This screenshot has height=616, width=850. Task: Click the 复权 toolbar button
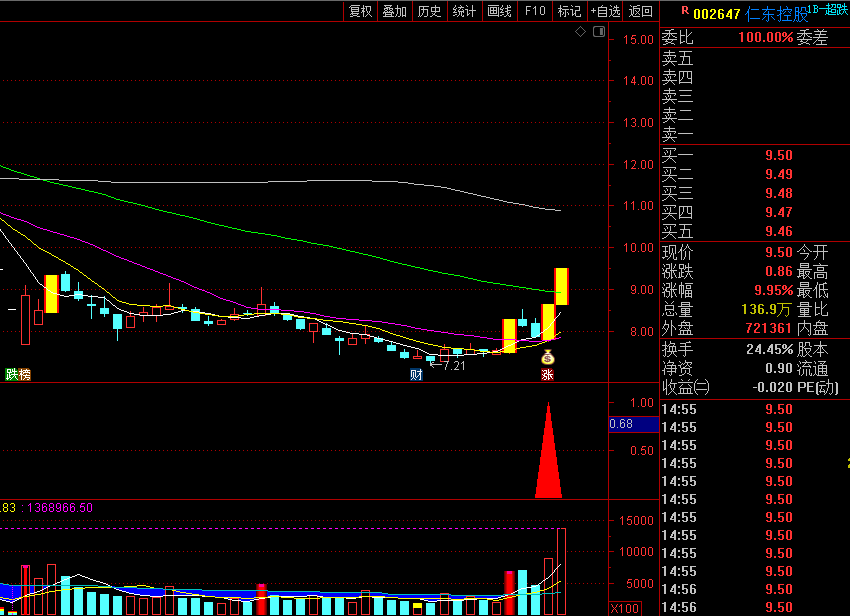pyautogui.click(x=360, y=11)
